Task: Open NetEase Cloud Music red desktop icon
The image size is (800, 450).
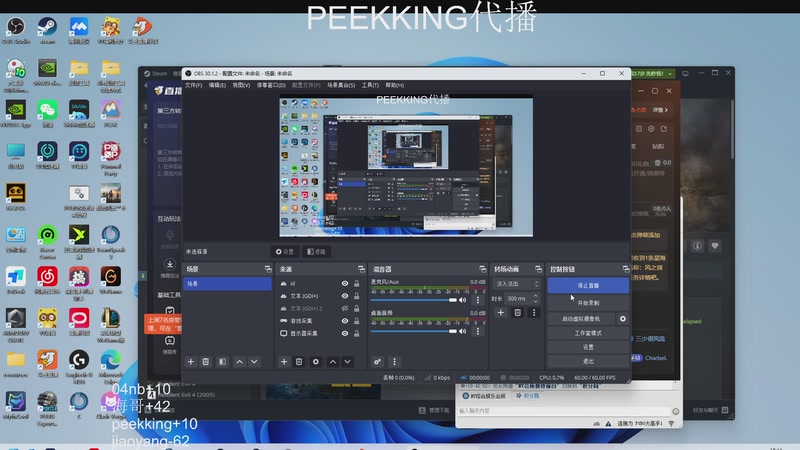Action: 47,280
